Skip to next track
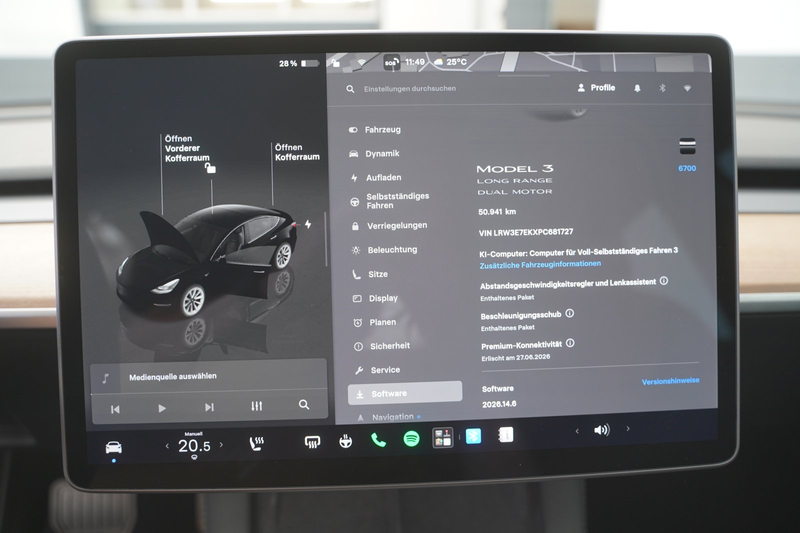The height and width of the screenshot is (533, 800). [209, 407]
